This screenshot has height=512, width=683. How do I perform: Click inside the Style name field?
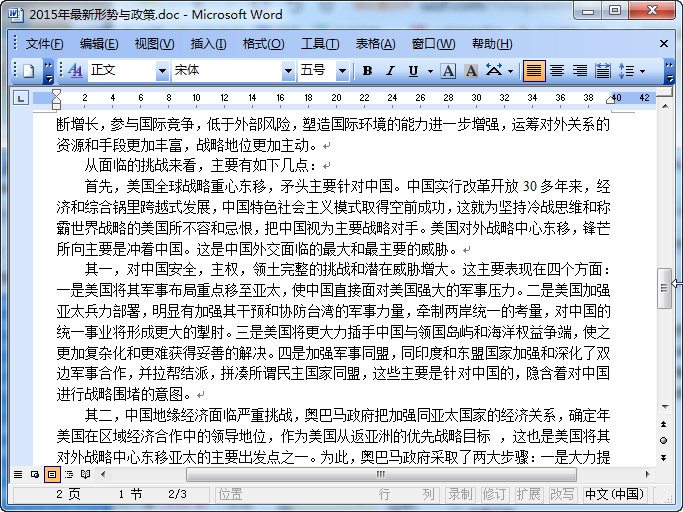122,71
